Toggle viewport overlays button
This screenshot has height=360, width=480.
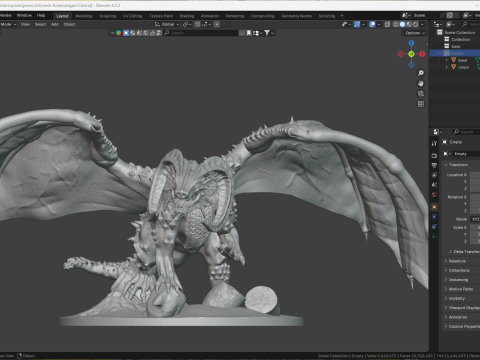[x=372, y=24]
